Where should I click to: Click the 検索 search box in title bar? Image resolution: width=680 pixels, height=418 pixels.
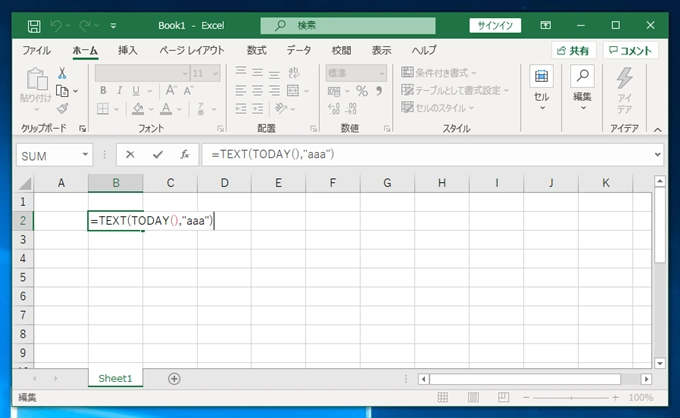348,26
